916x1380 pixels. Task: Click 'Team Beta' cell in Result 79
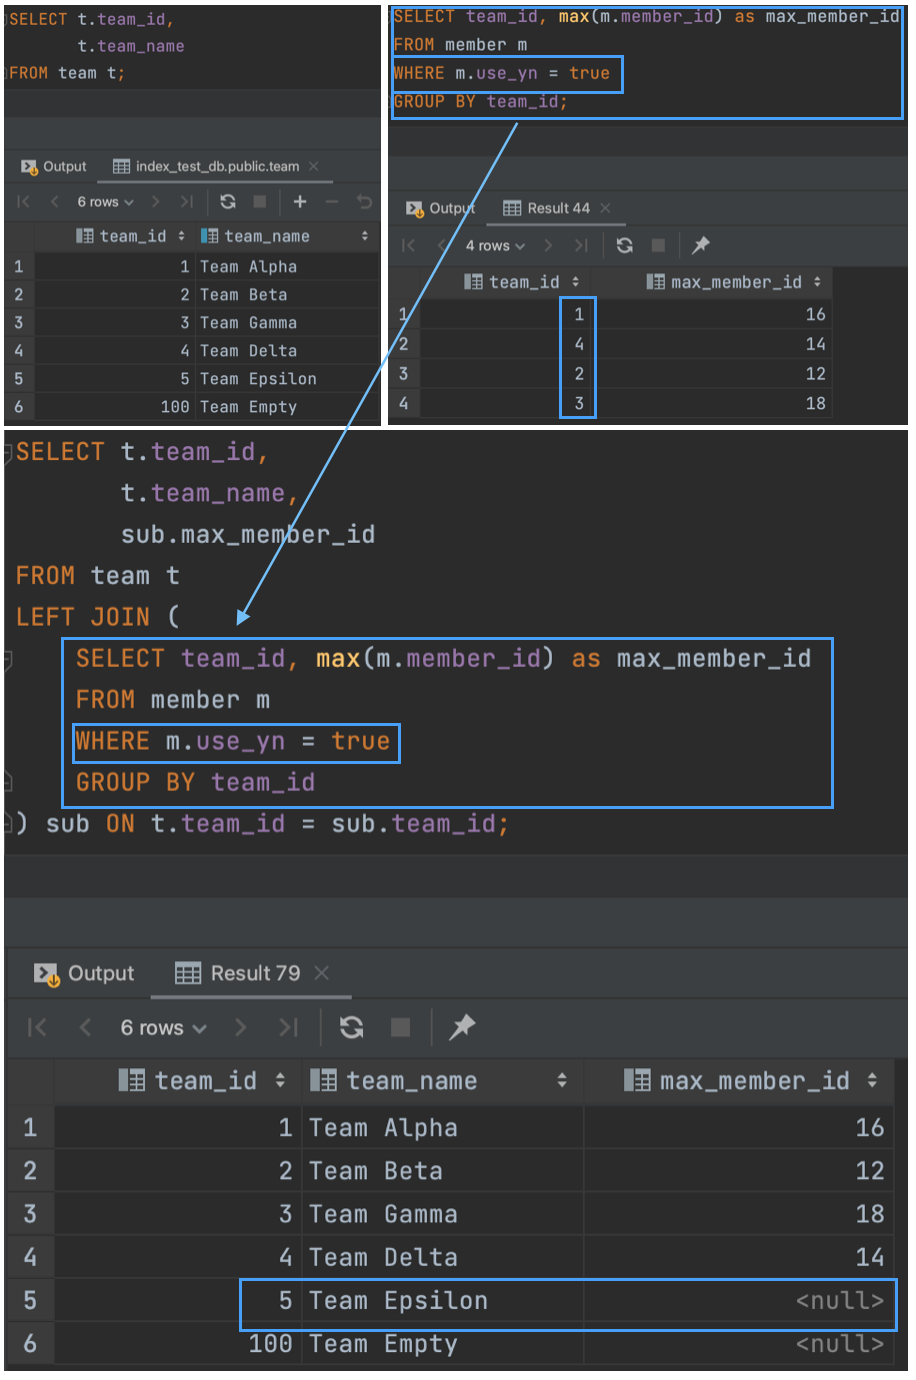pyautogui.click(x=443, y=1171)
